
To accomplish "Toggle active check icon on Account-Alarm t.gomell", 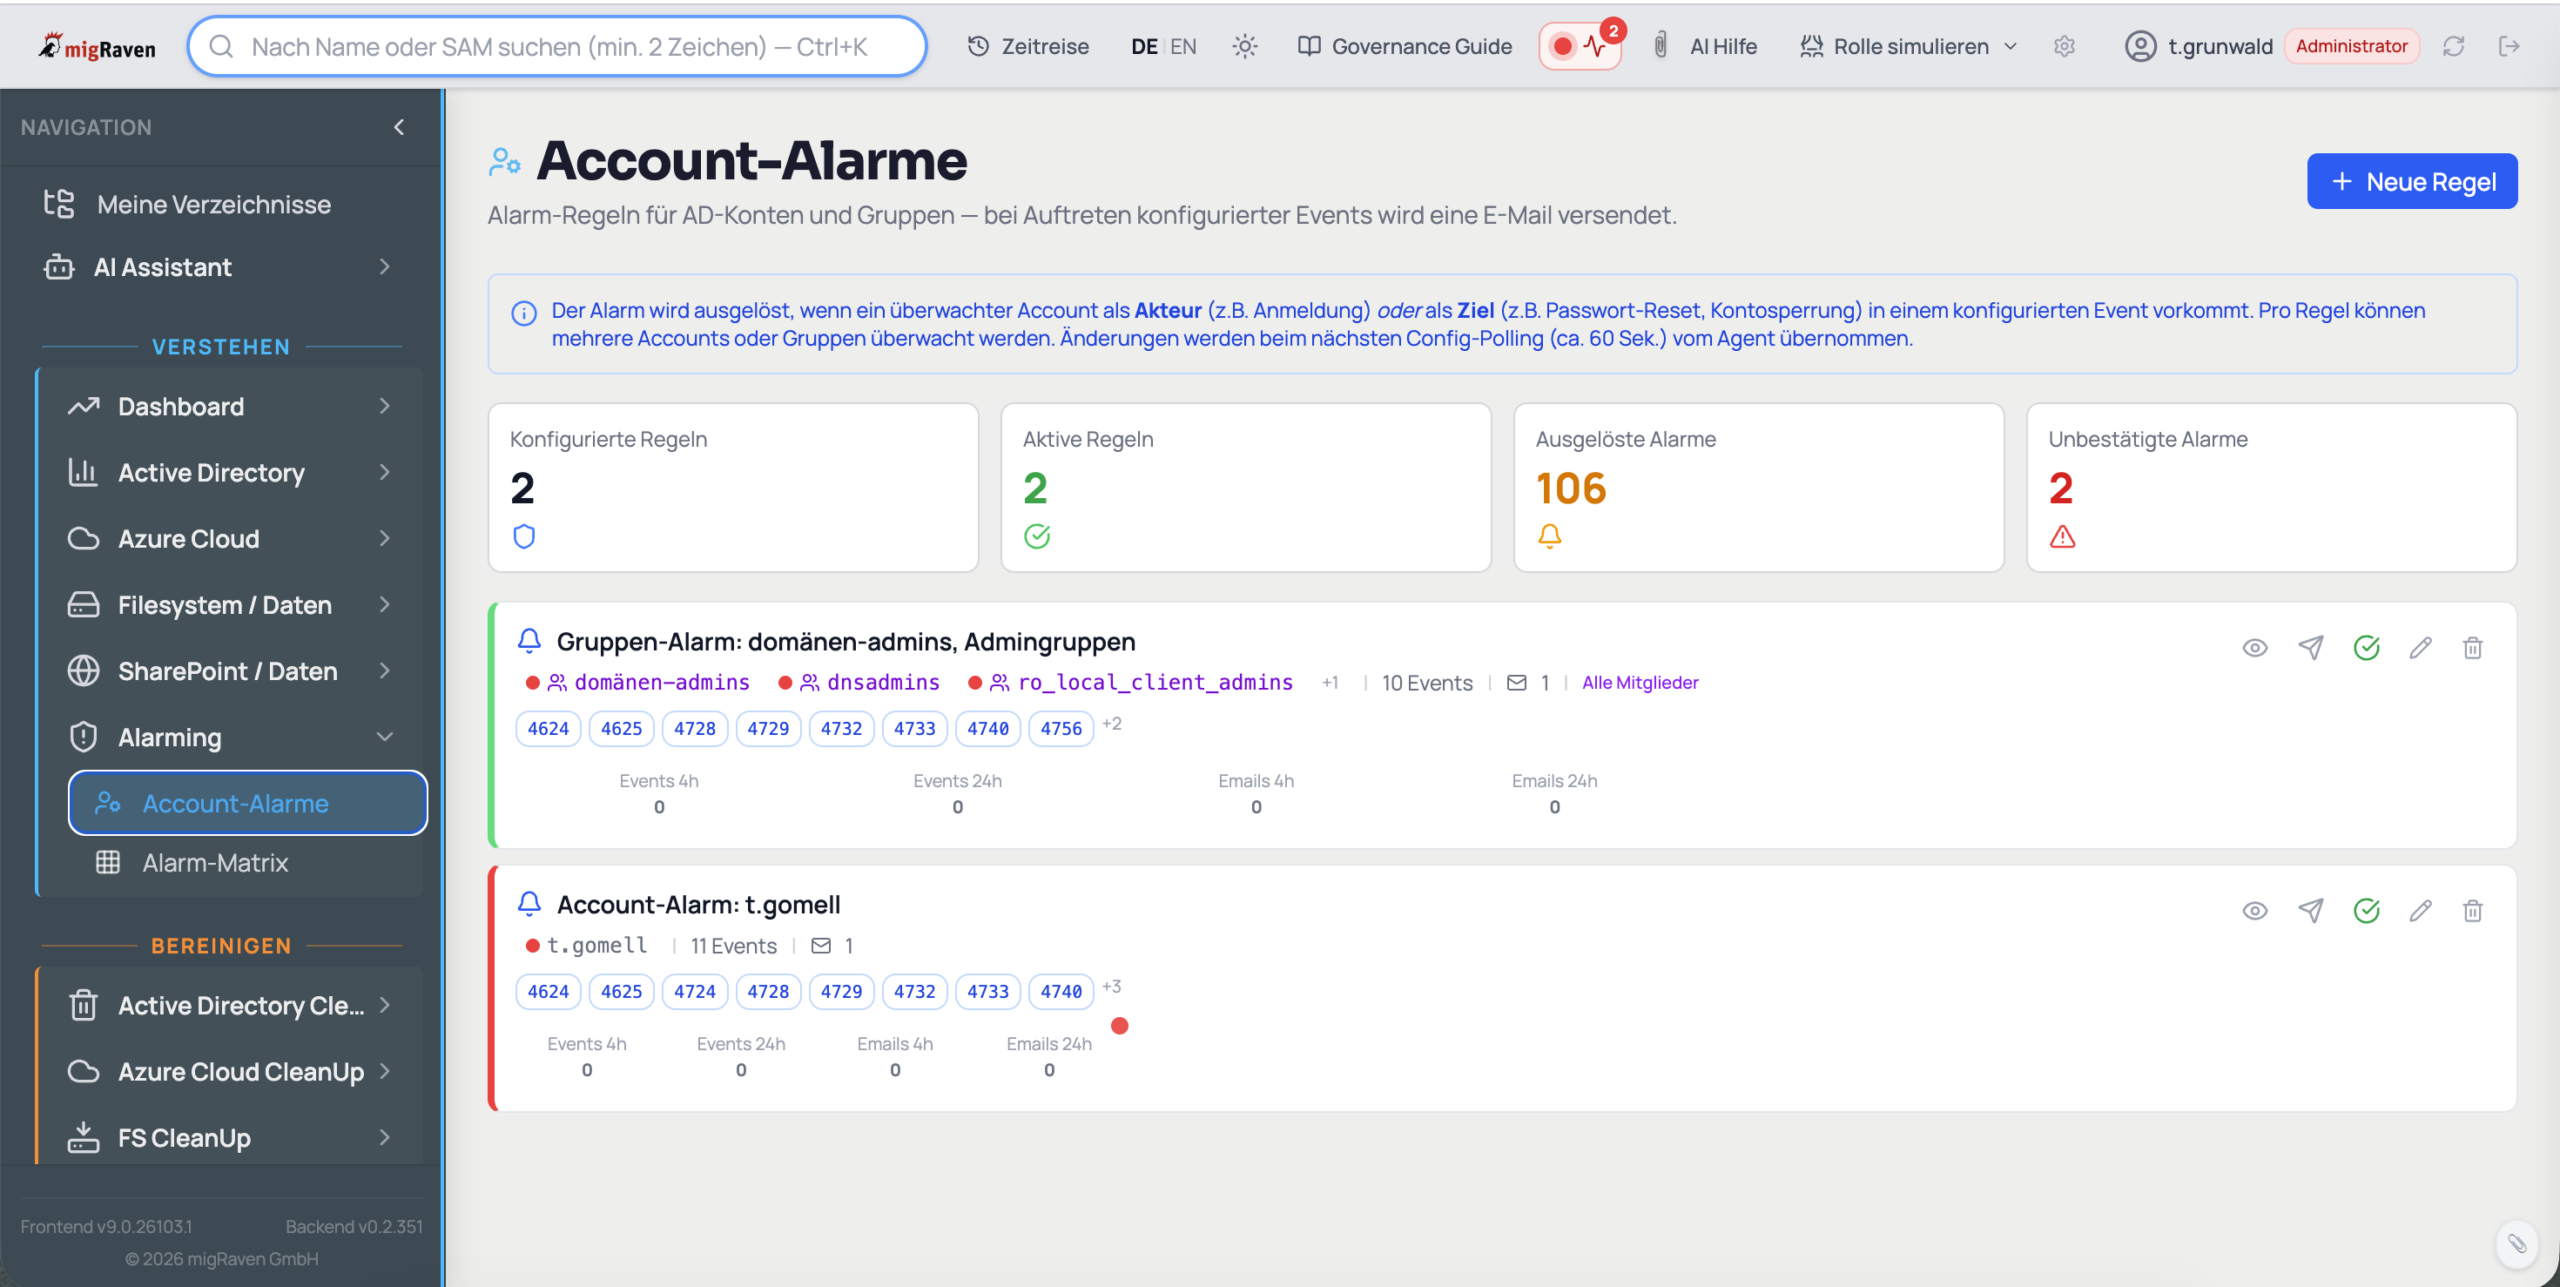I will coord(2366,911).
